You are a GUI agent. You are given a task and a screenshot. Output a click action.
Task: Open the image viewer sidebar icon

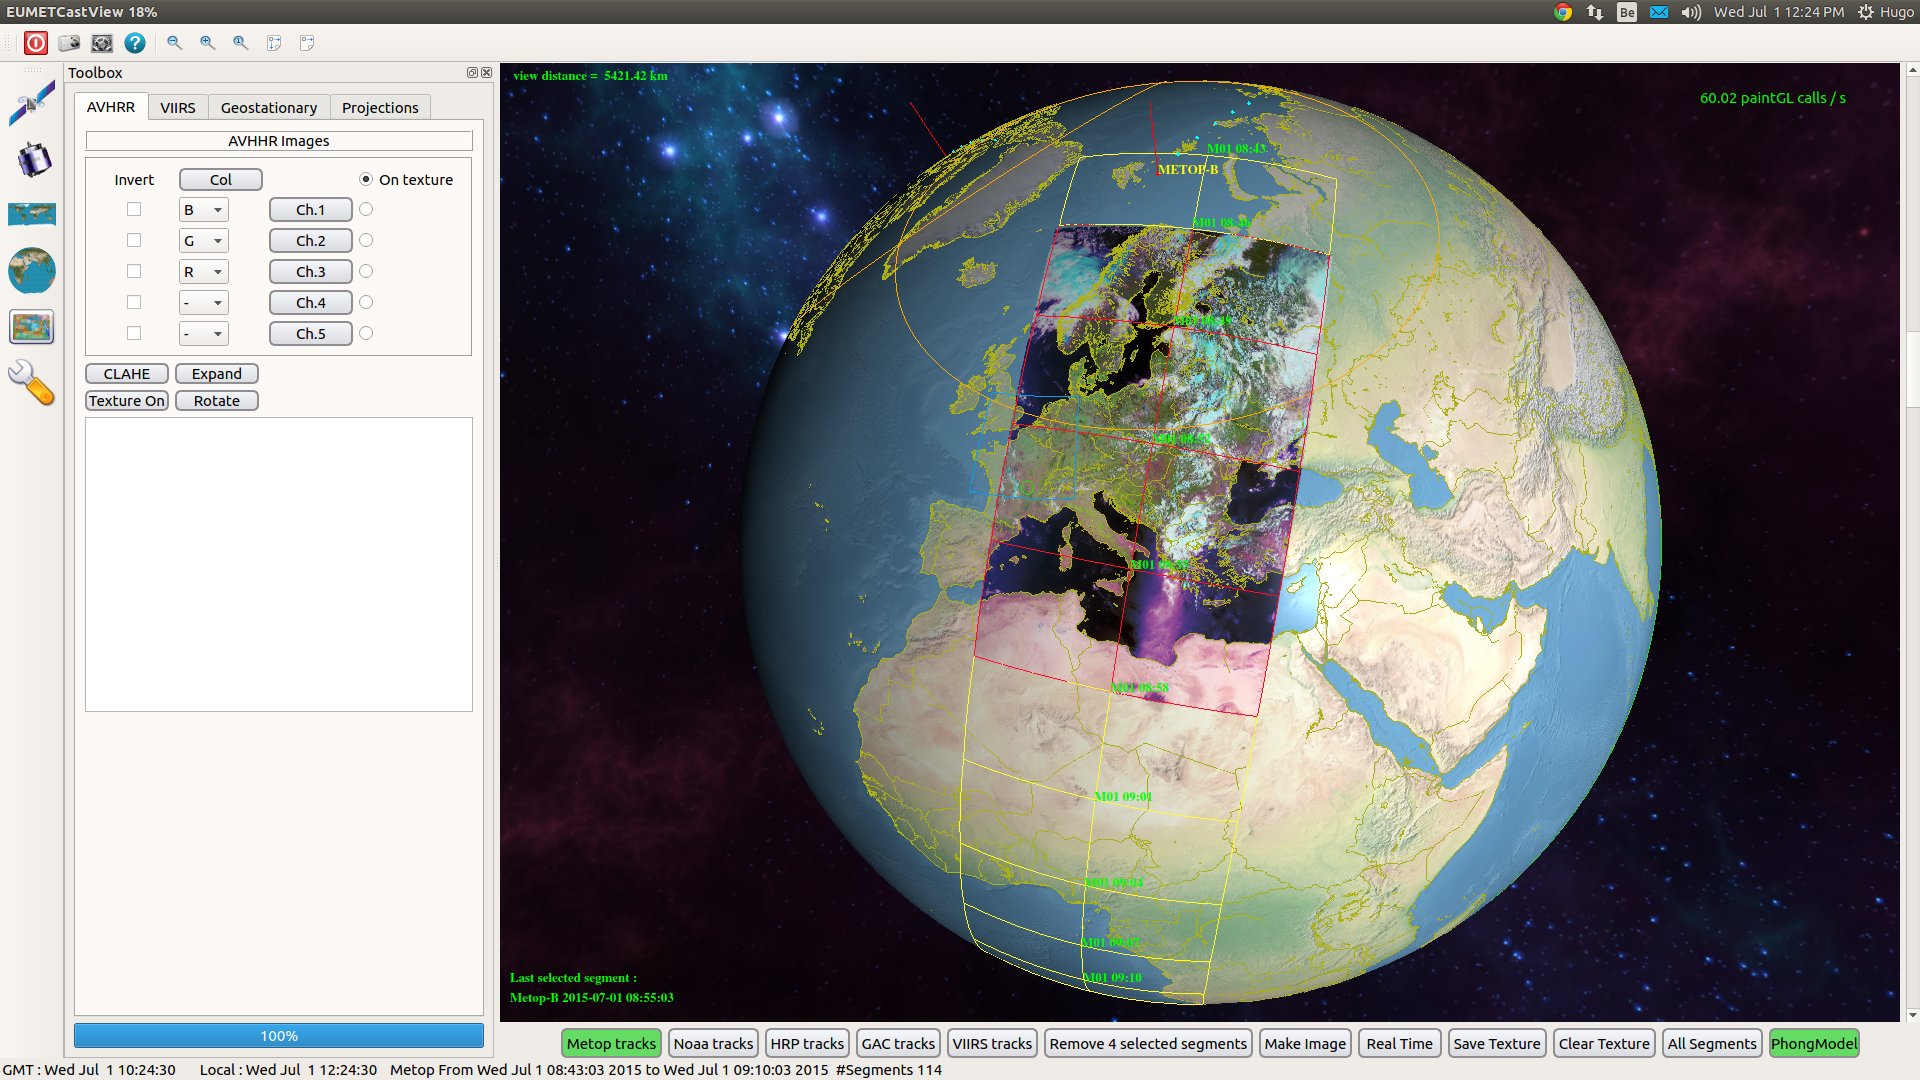tap(32, 327)
